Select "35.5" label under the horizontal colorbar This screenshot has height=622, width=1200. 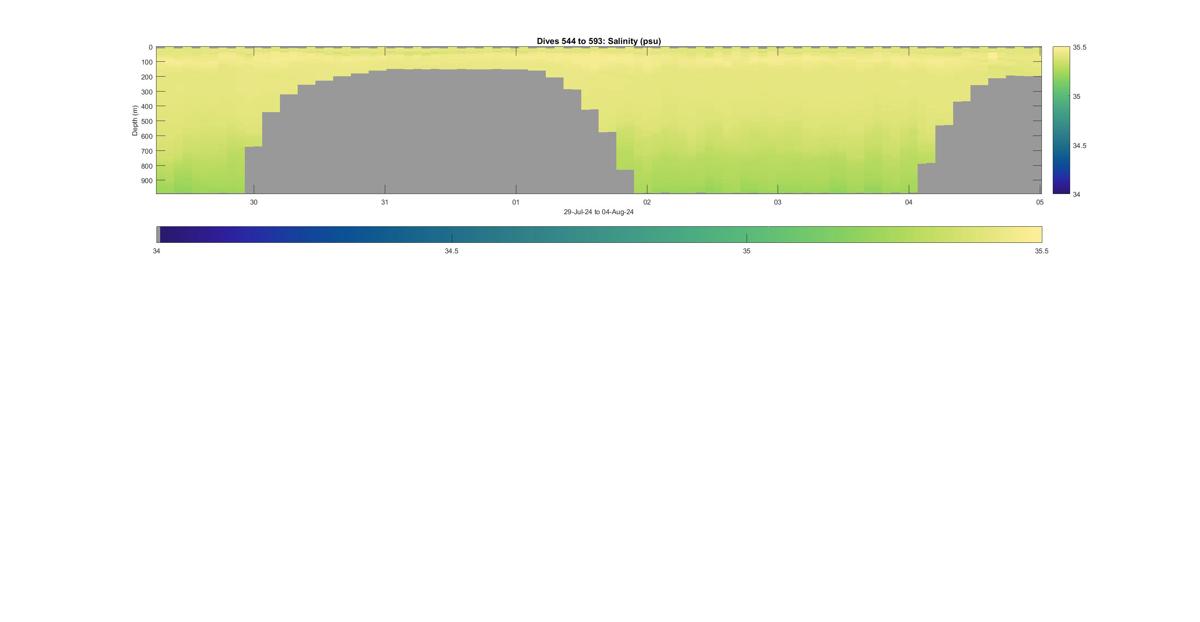[x=1042, y=251]
